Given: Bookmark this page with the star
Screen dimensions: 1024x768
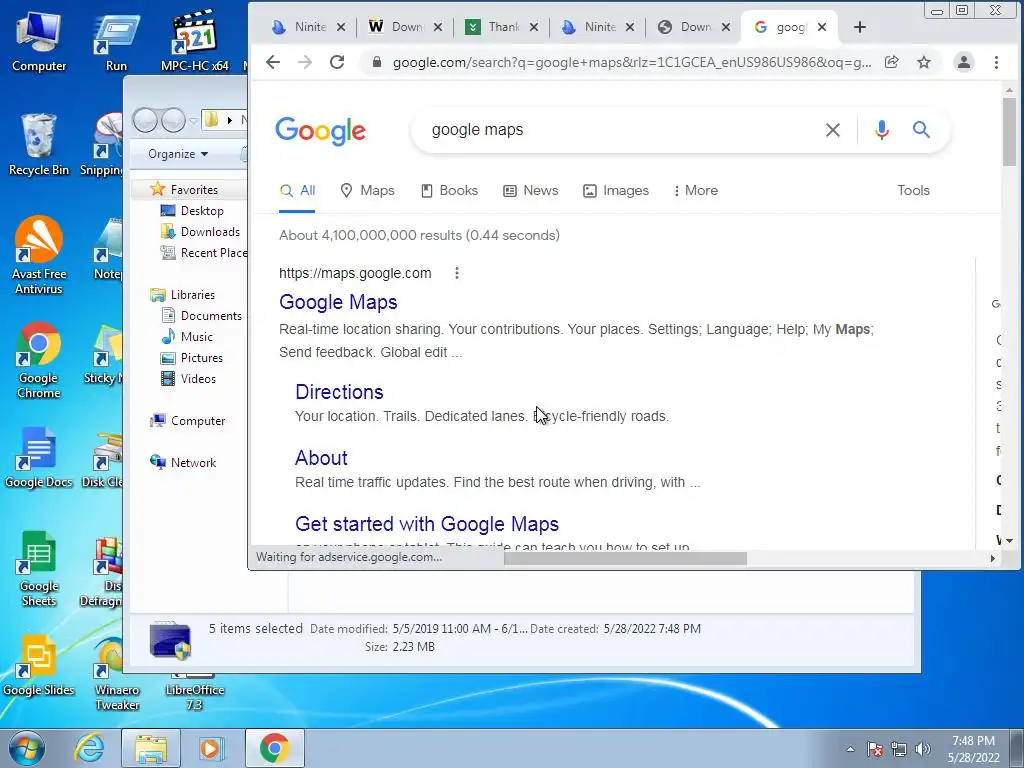Looking at the screenshot, I should 923,62.
